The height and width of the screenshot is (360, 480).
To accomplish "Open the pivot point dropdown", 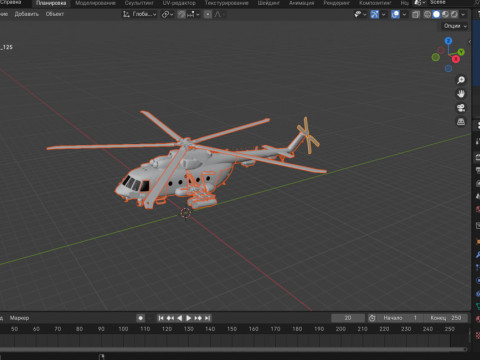I will pyautogui.click(x=167, y=14).
